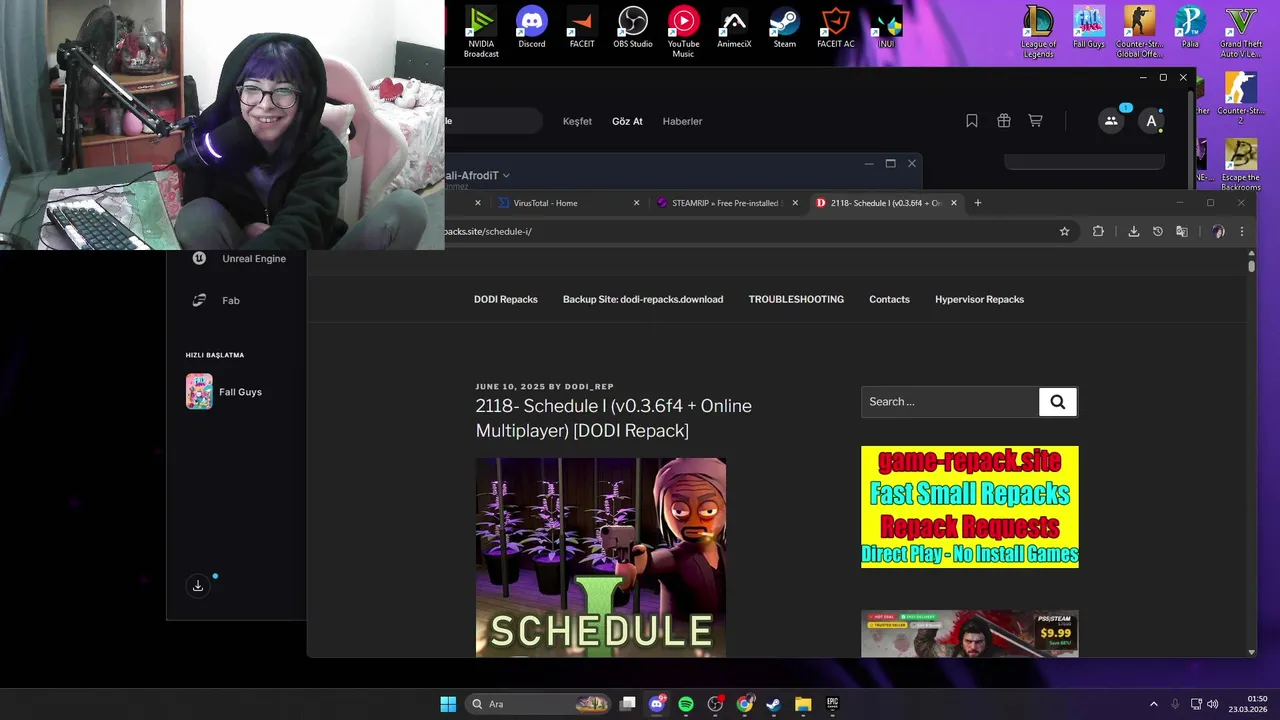This screenshot has width=1280, height=720.
Task: Open the game-repack.site banner ad
Action: 969,507
